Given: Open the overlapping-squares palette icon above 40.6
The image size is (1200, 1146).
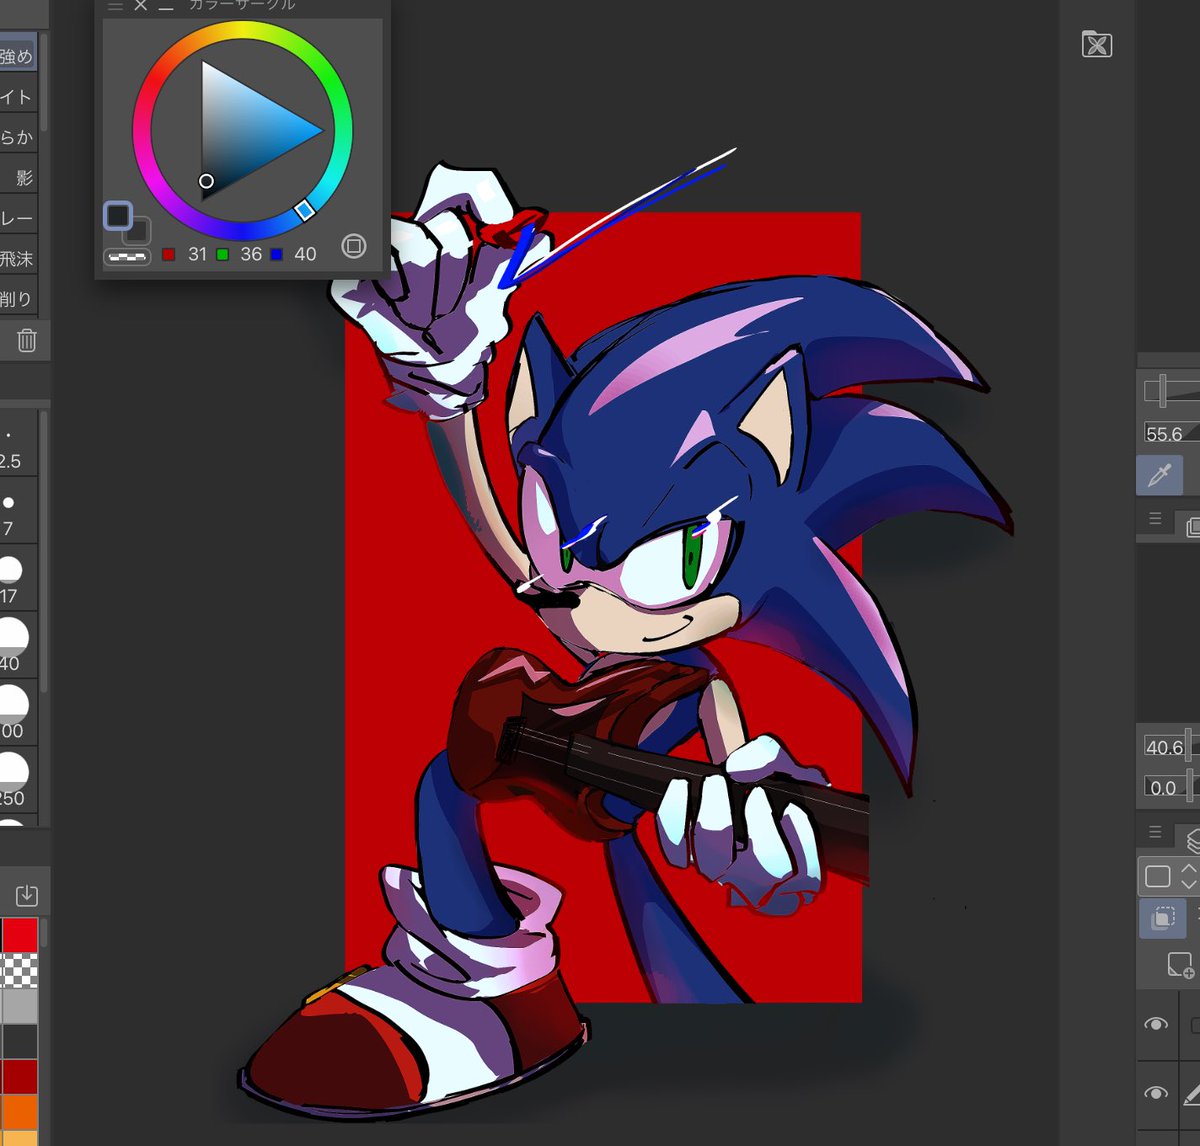Looking at the screenshot, I should pyautogui.click(x=1192, y=526).
